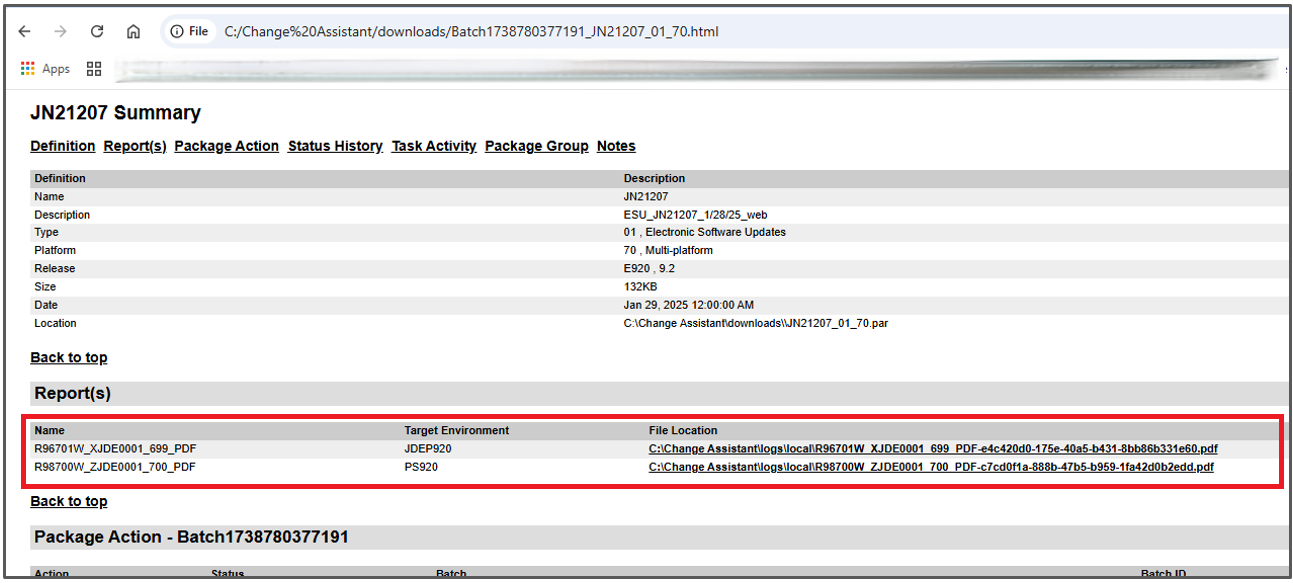The image size is (1293, 583).
Task: Open the Definition section link
Action: click(62, 146)
